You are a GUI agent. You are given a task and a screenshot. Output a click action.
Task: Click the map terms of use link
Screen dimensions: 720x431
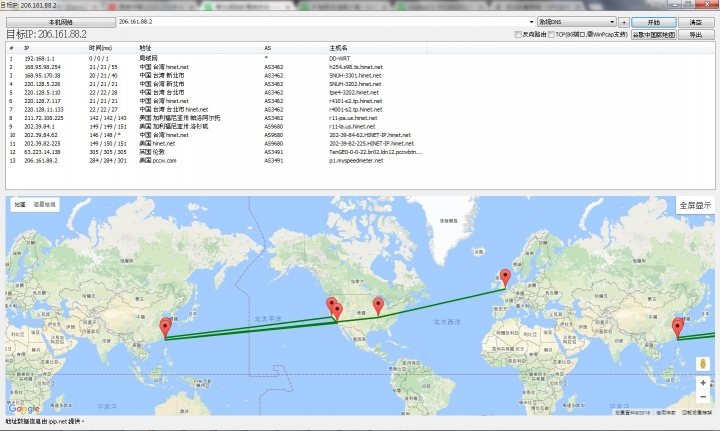point(666,413)
